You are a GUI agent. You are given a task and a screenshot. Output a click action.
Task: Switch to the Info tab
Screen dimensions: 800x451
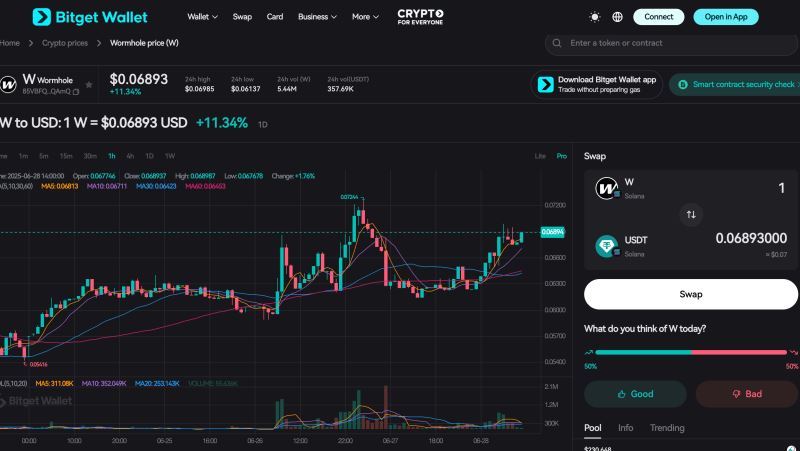point(625,428)
